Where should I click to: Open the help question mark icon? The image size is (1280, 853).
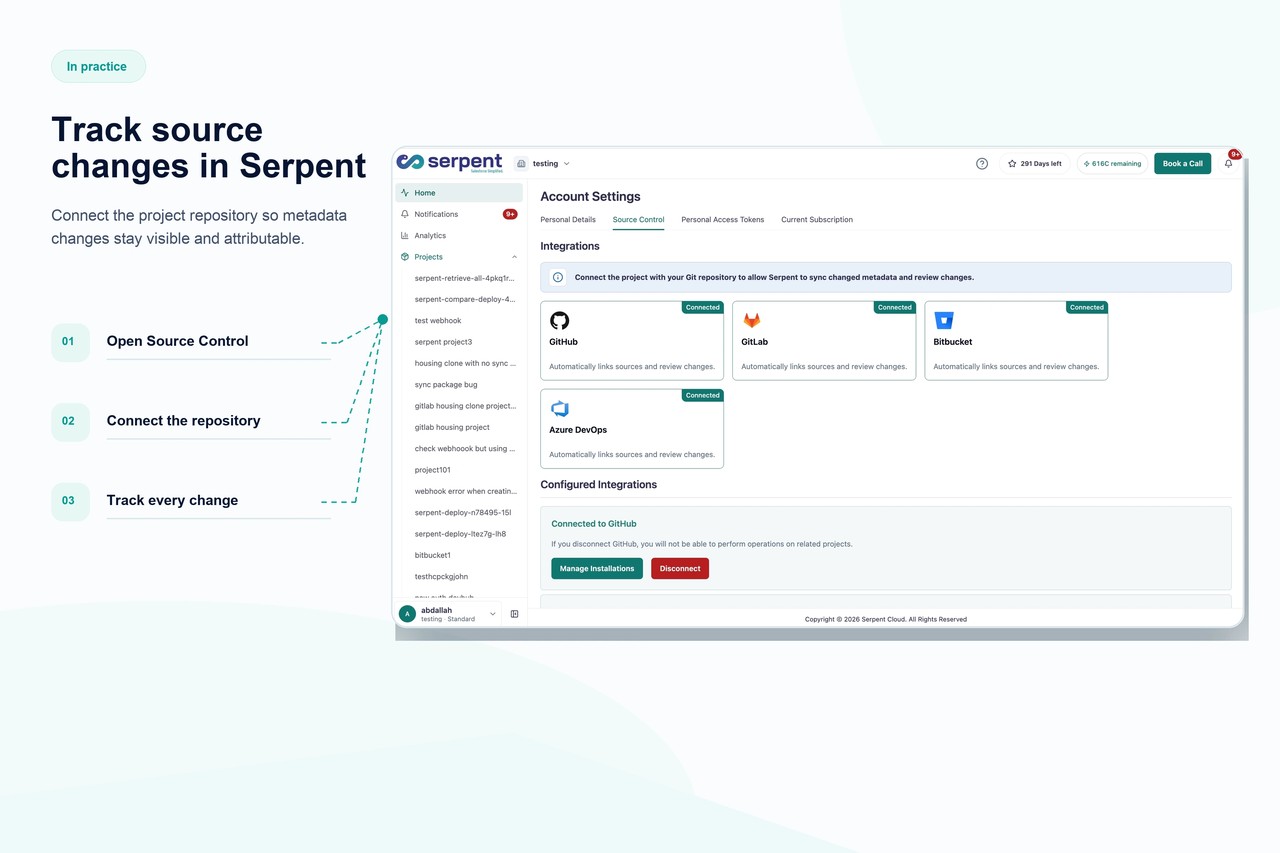click(x=982, y=163)
